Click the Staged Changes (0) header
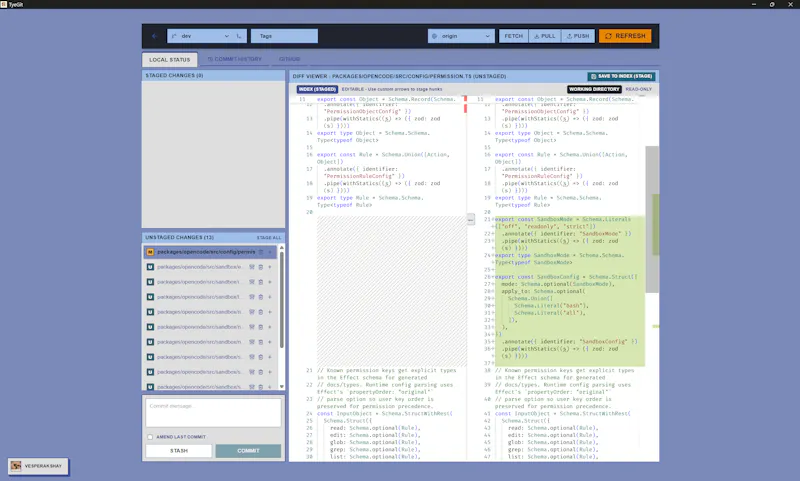Viewport: 800px width, 481px height. [213, 75]
